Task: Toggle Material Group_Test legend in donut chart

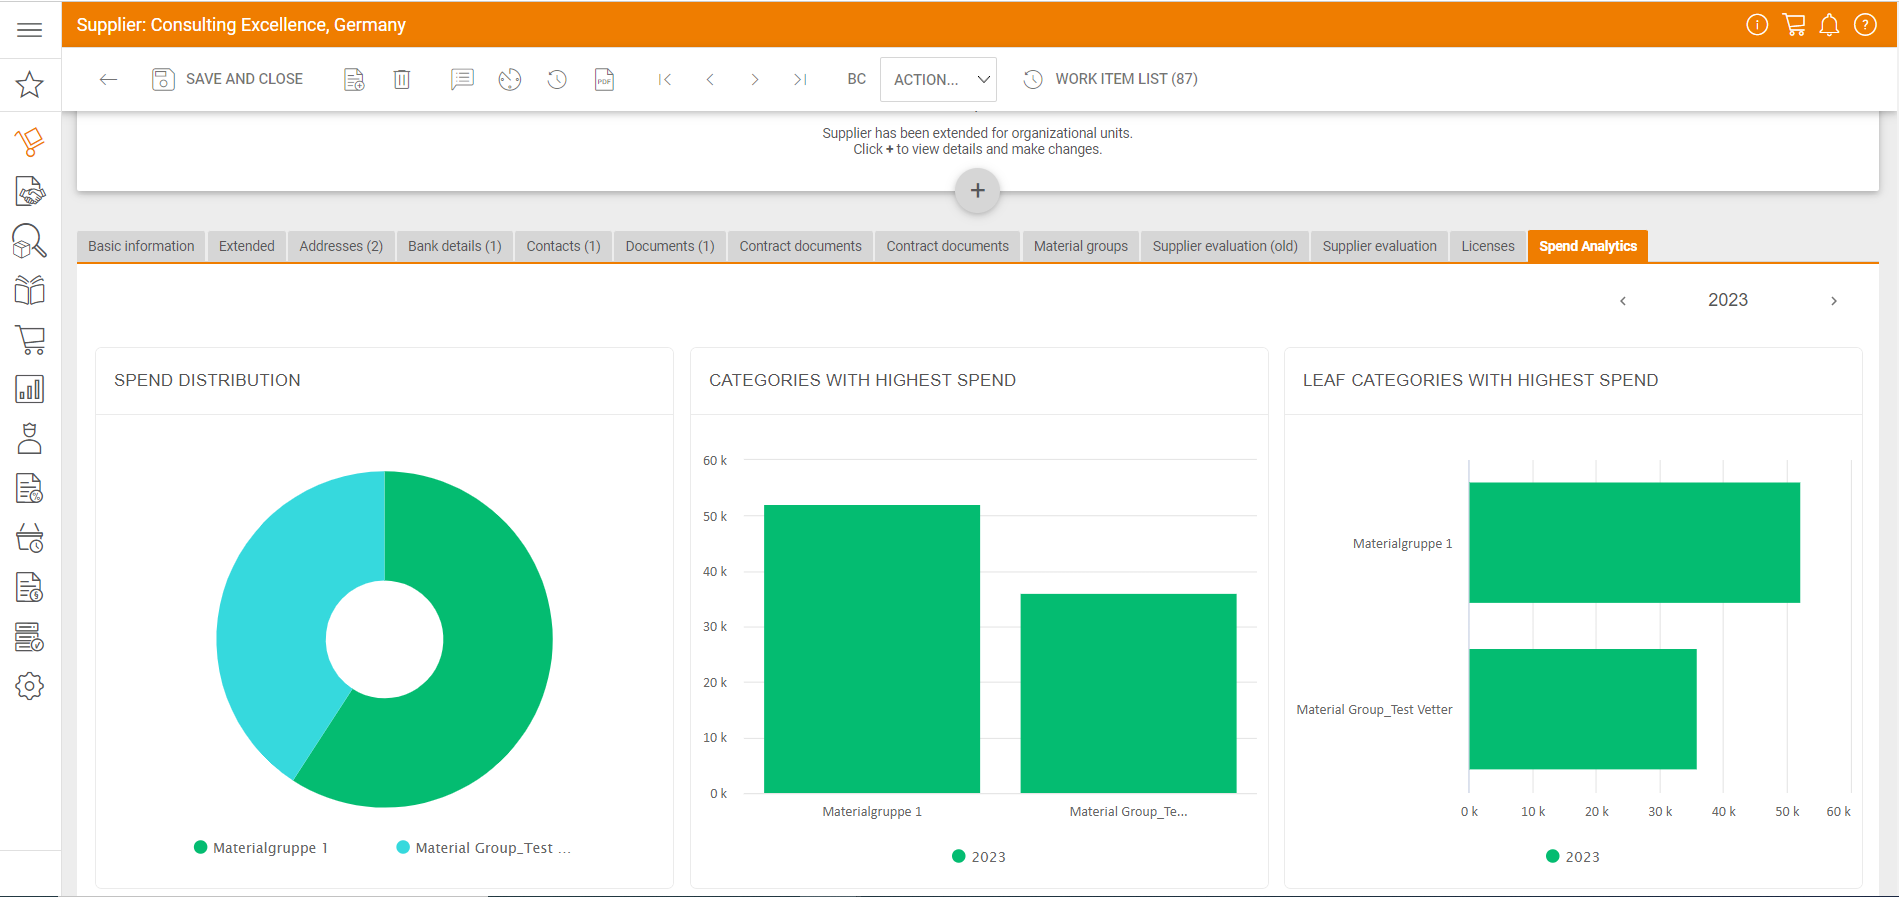Action: pos(484,848)
